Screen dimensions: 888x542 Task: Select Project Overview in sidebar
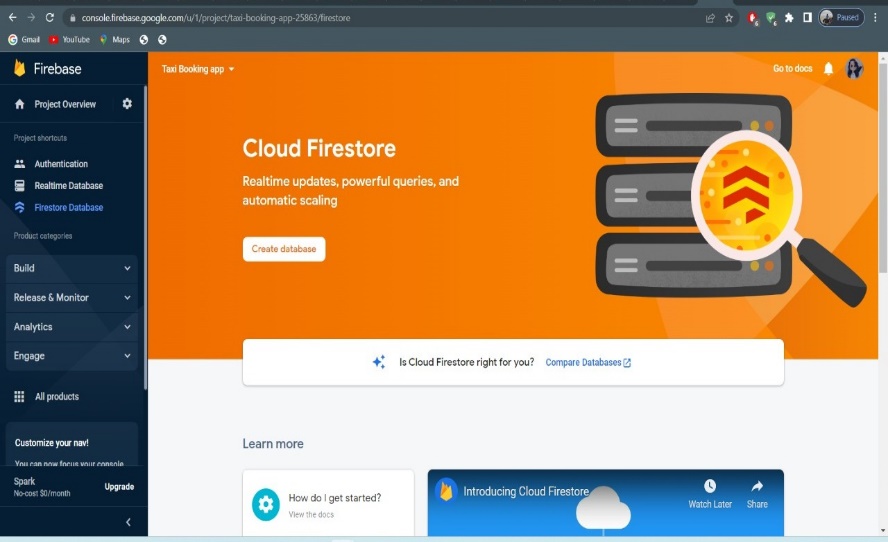pyautogui.click(x=65, y=104)
